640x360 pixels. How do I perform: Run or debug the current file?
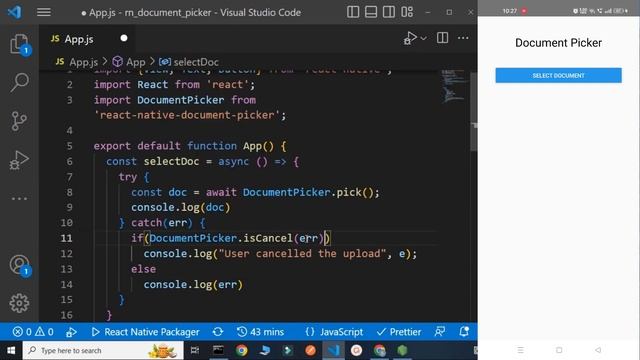click(x=410, y=38)
